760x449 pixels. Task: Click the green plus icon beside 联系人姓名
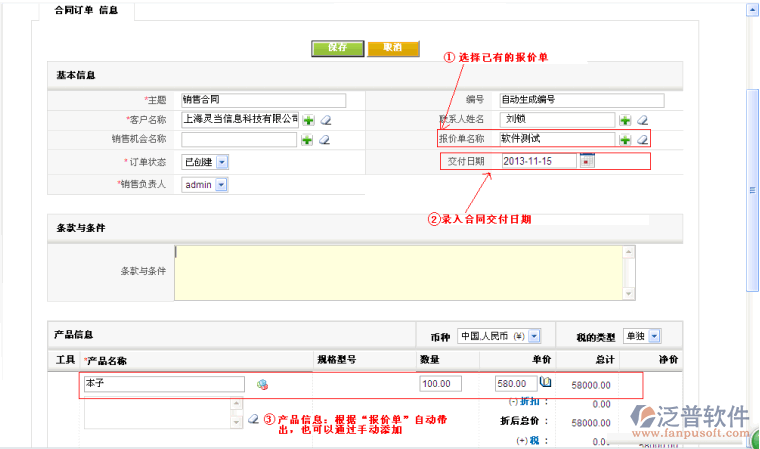click(x=625, y=120)
